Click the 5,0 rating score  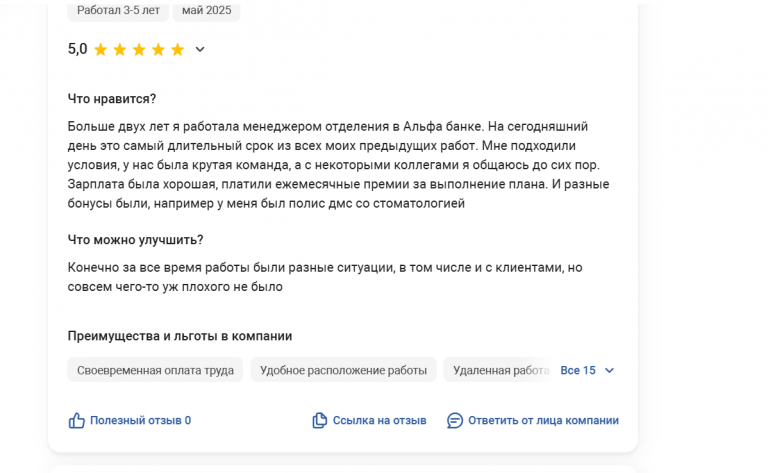click(77, 49)
